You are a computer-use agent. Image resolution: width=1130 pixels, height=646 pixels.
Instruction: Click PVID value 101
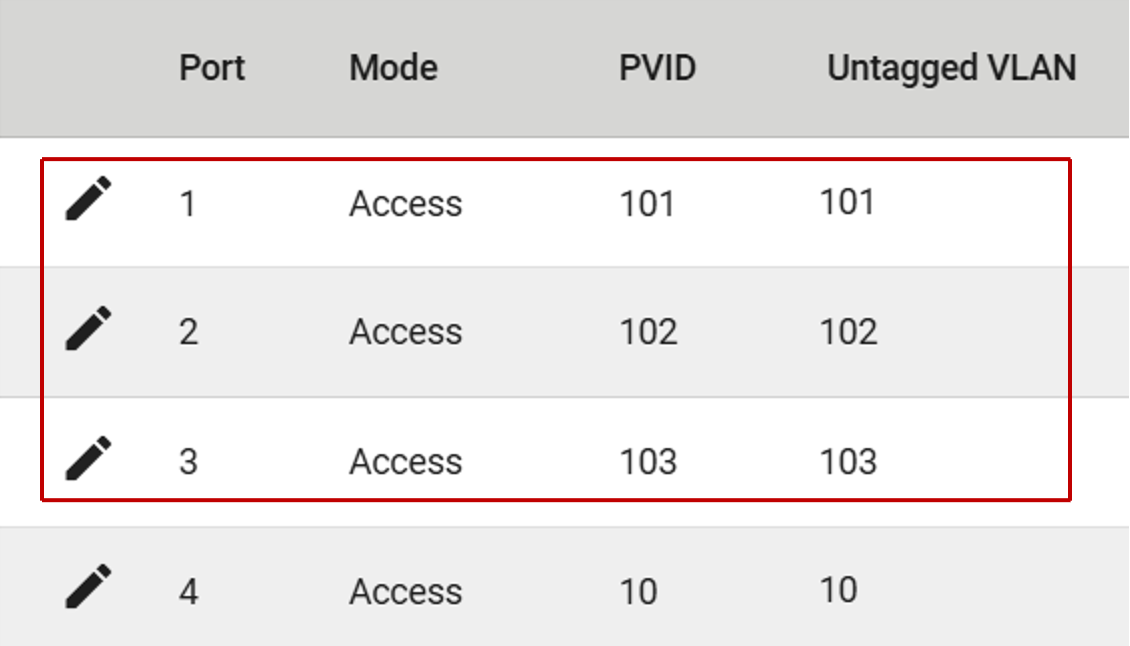(647, 204)
